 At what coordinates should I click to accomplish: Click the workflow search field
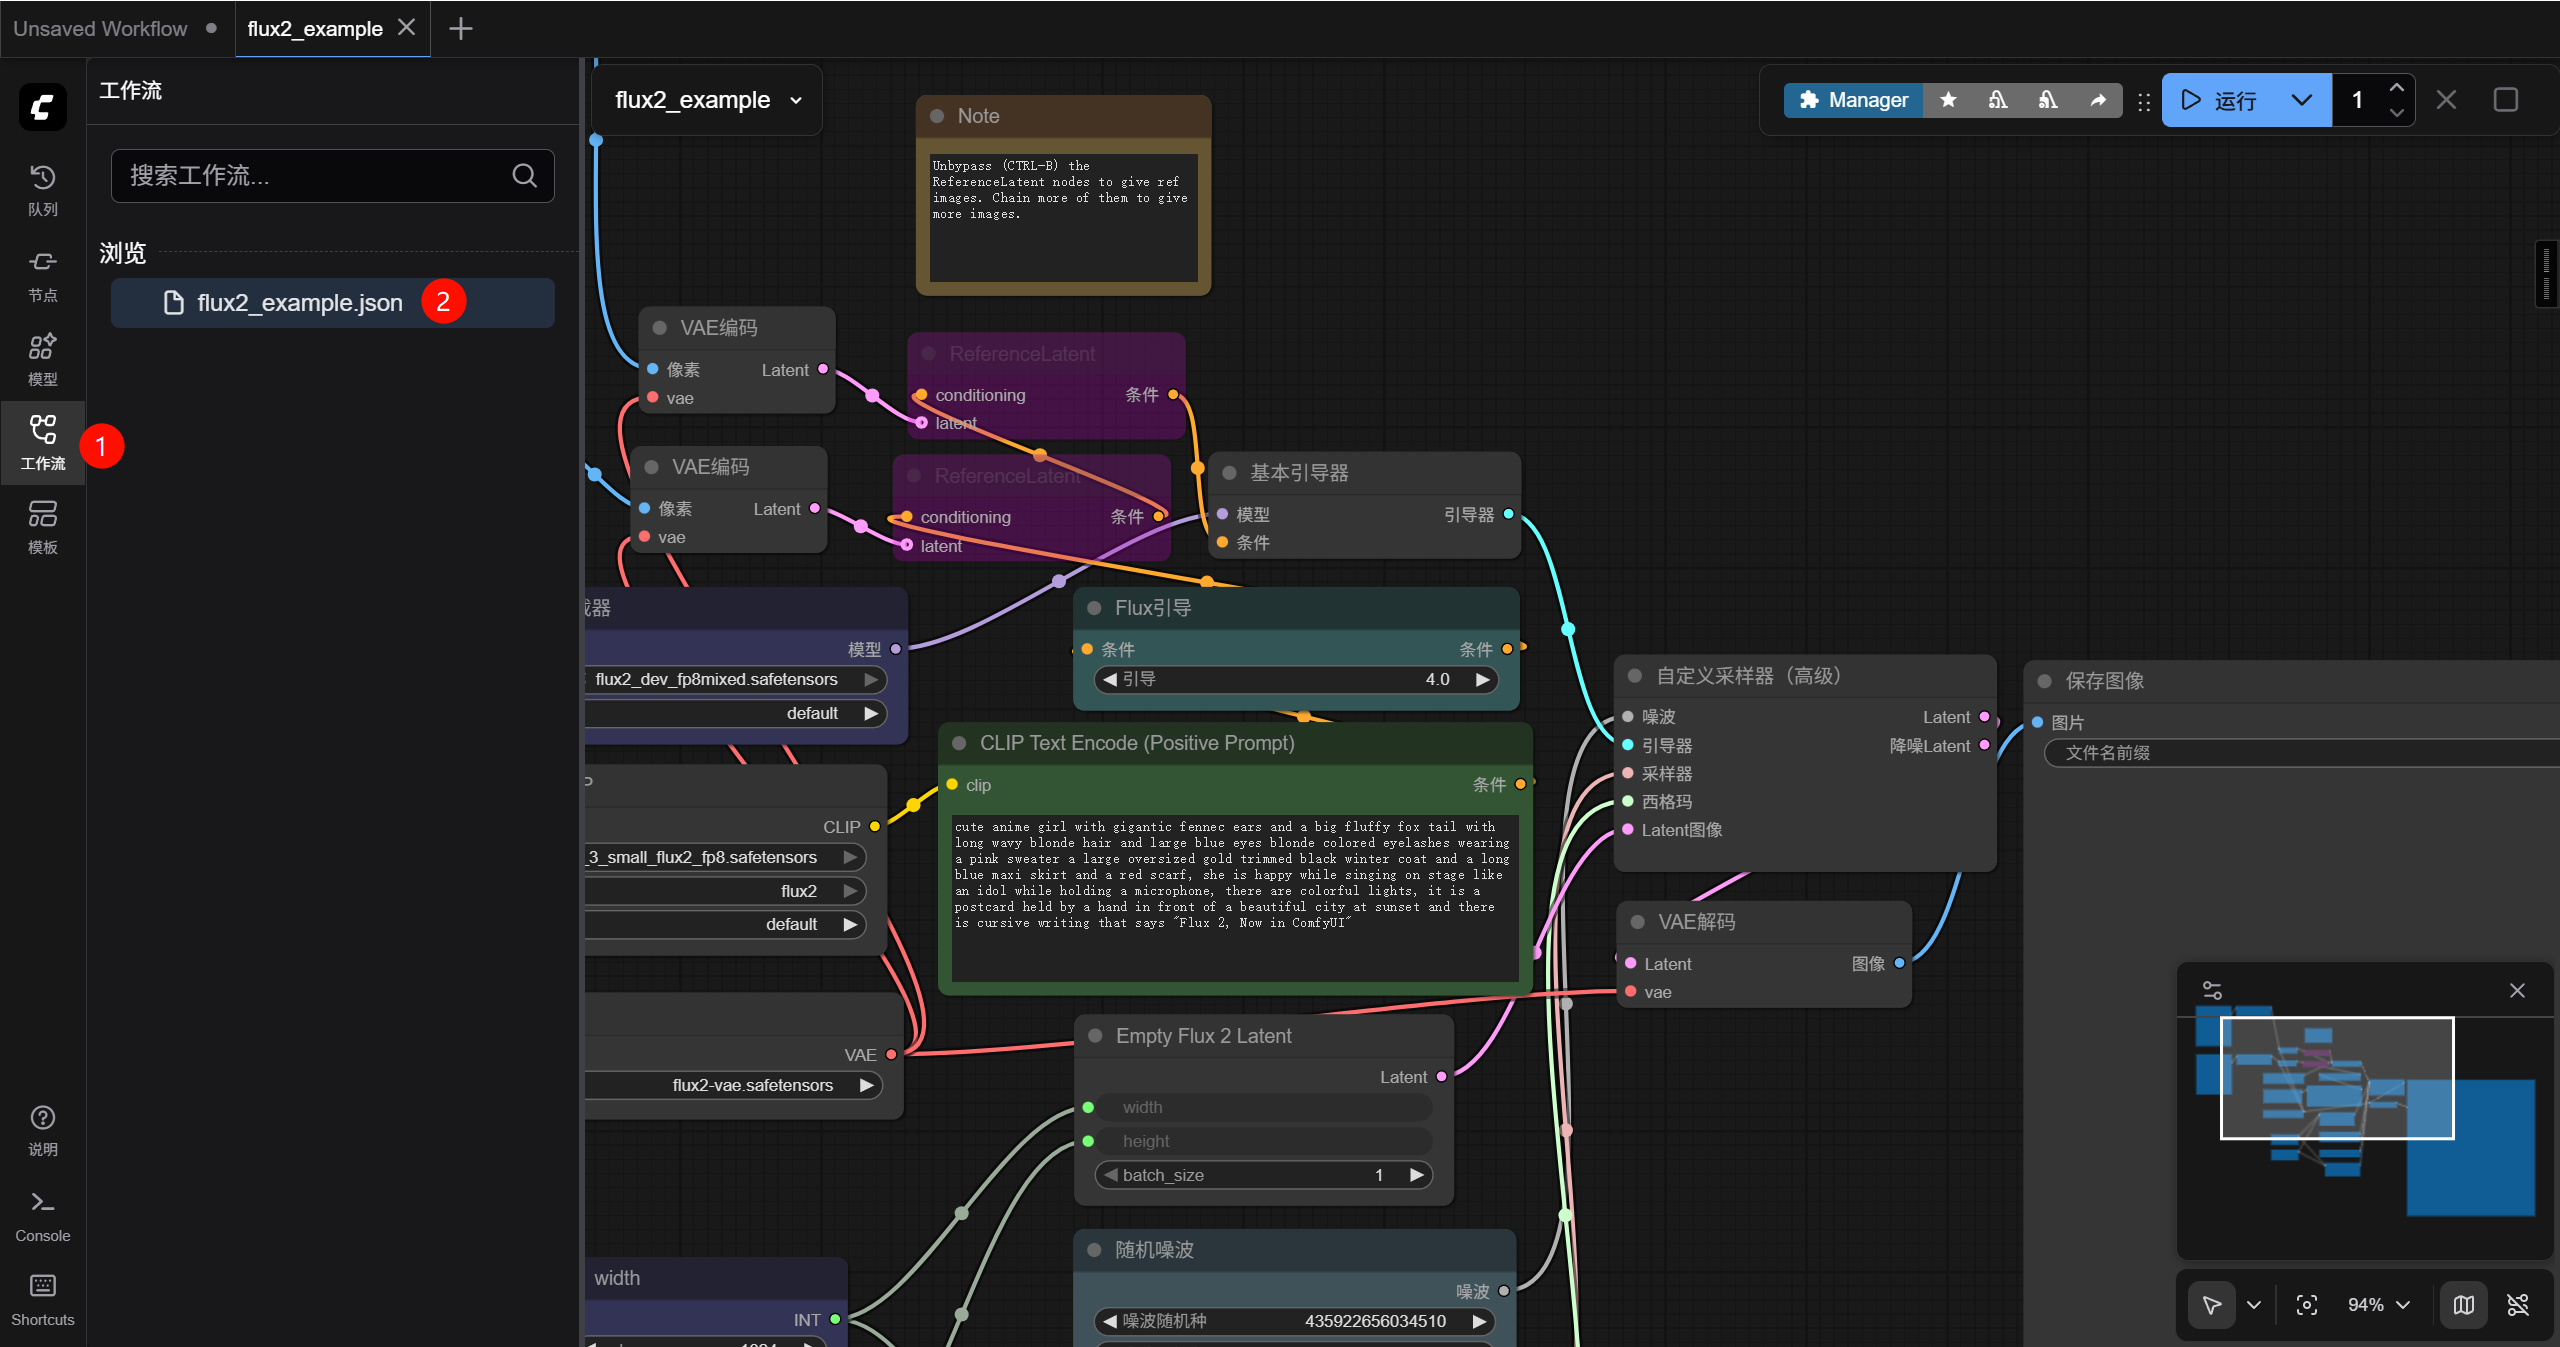pos(320,176)
